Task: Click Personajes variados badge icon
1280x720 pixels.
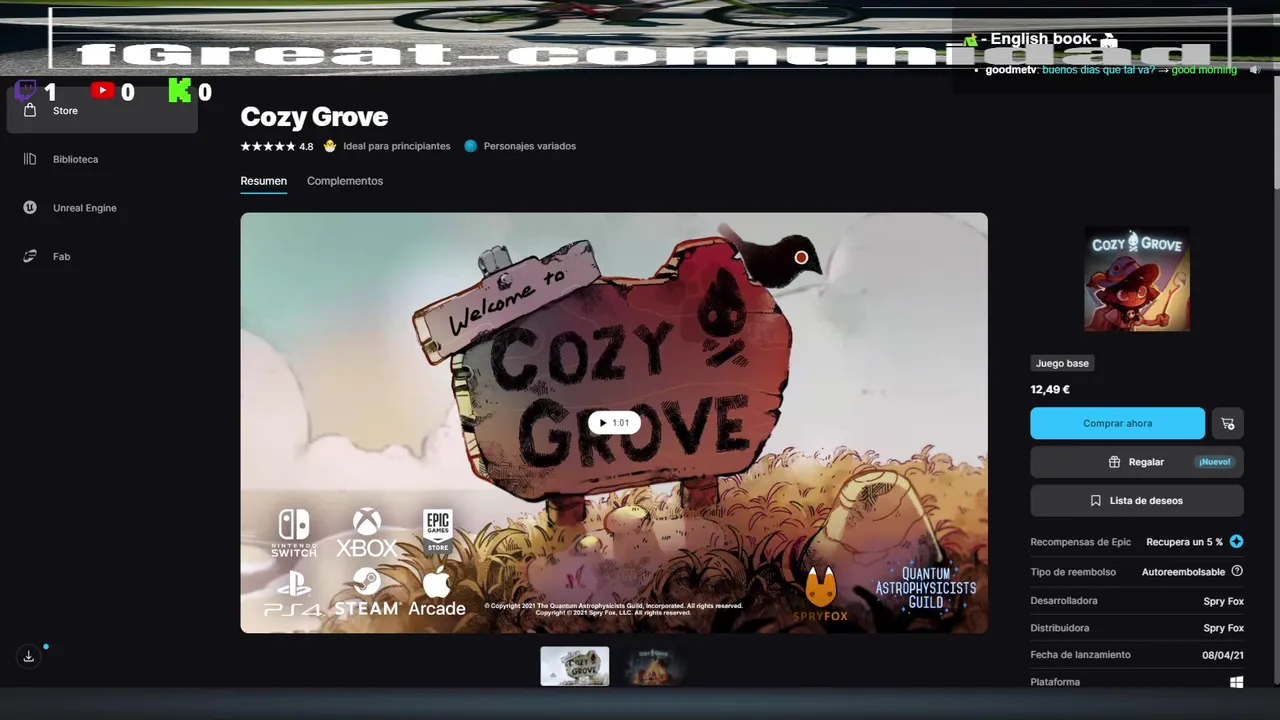Action: (x=470, y=146)
